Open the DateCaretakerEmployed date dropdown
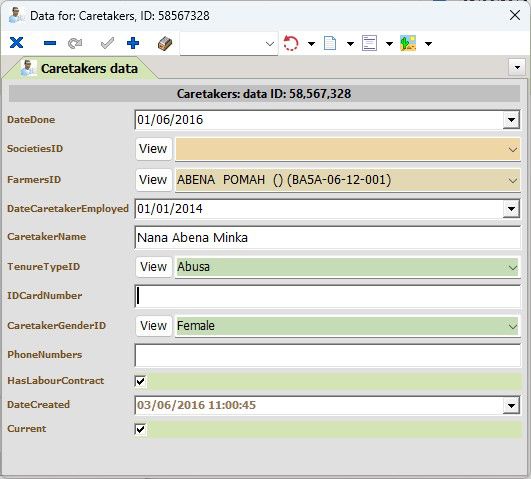 [x=511, y=209]
